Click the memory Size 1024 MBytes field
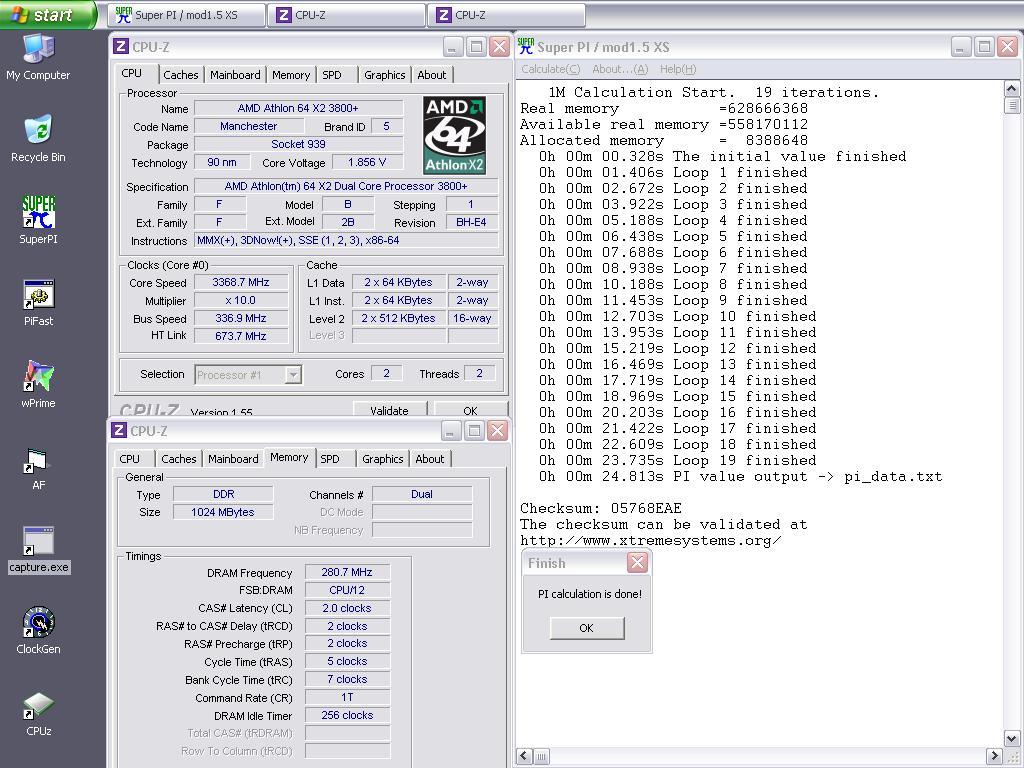 tap(223, 512)
